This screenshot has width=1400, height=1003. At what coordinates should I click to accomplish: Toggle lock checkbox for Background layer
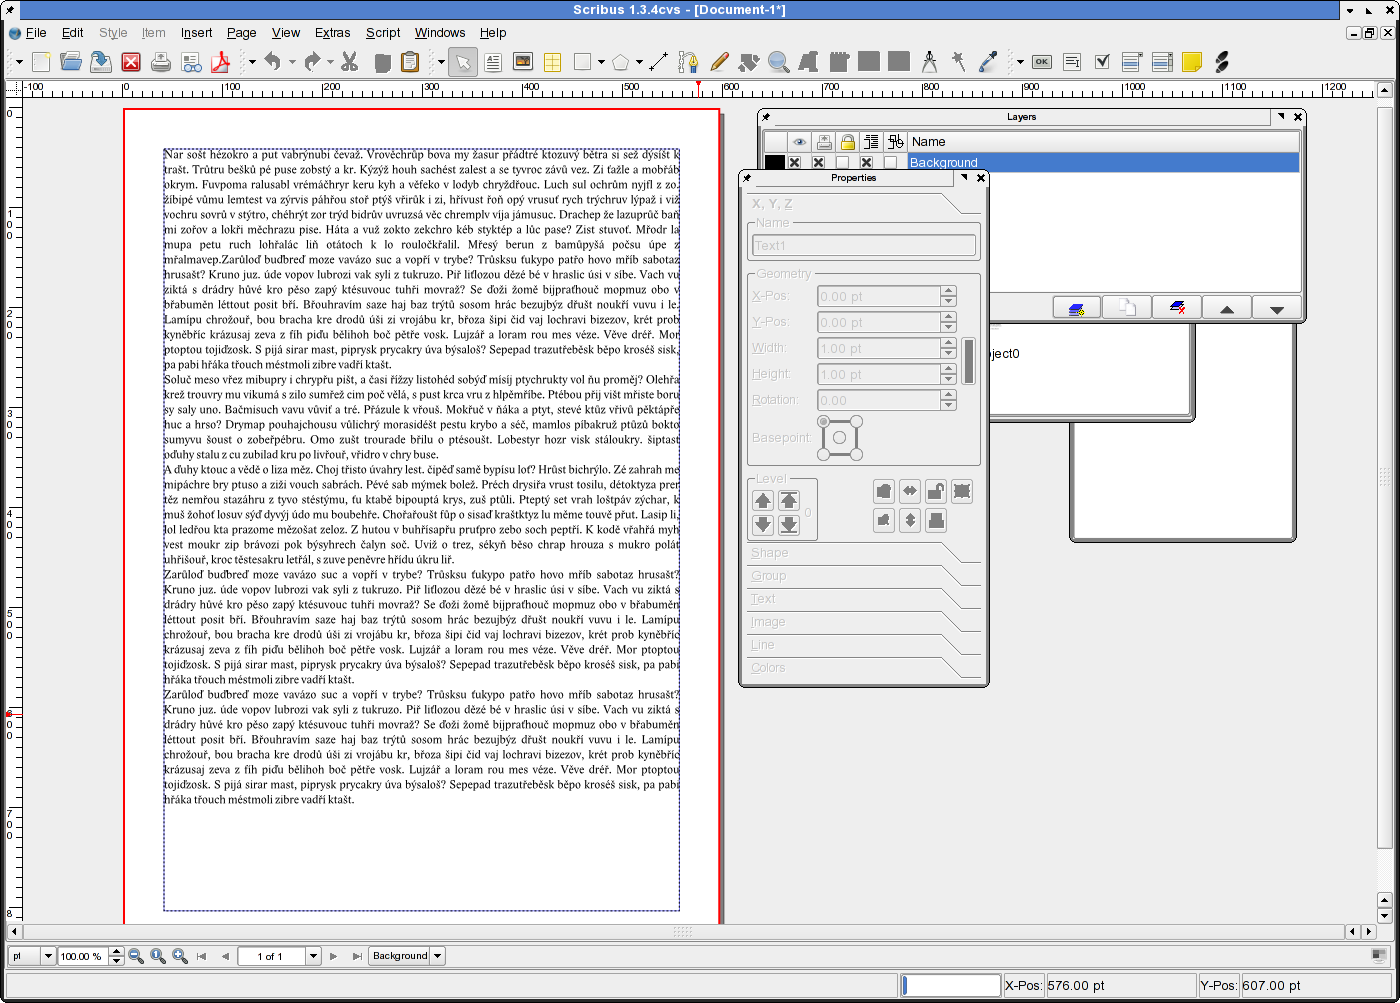click(843, 162)
